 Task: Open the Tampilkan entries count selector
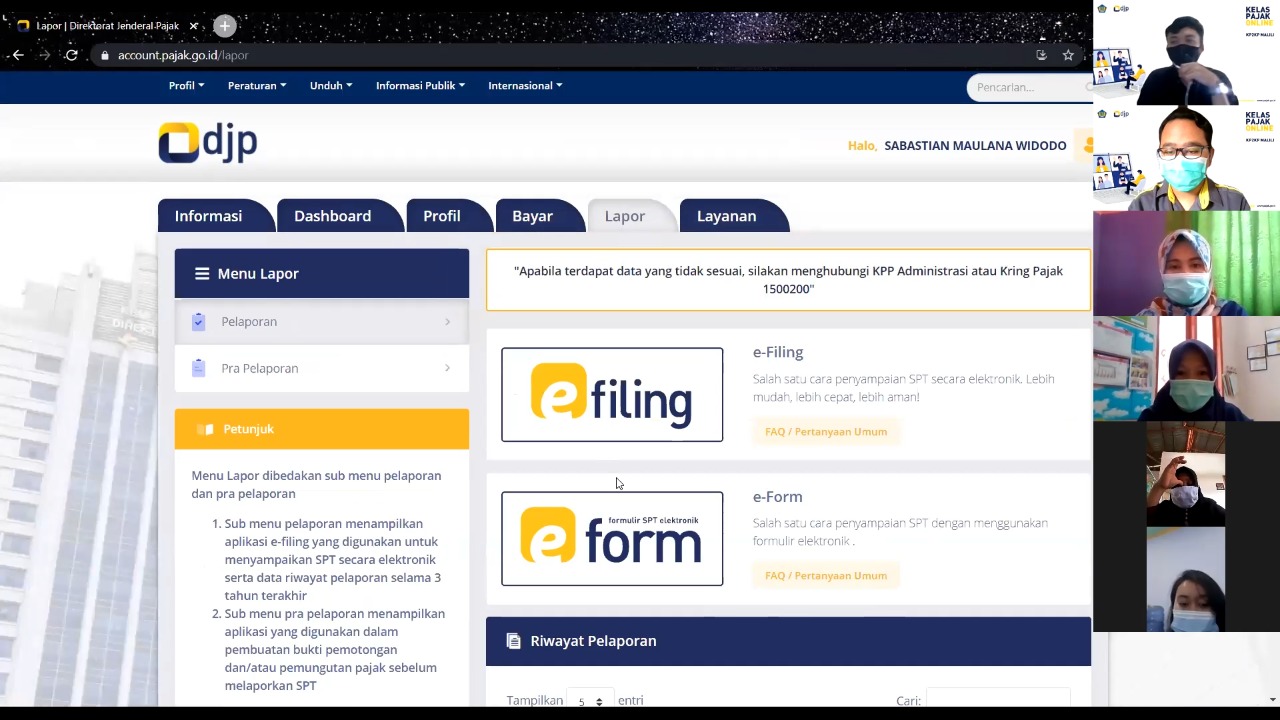590,701
